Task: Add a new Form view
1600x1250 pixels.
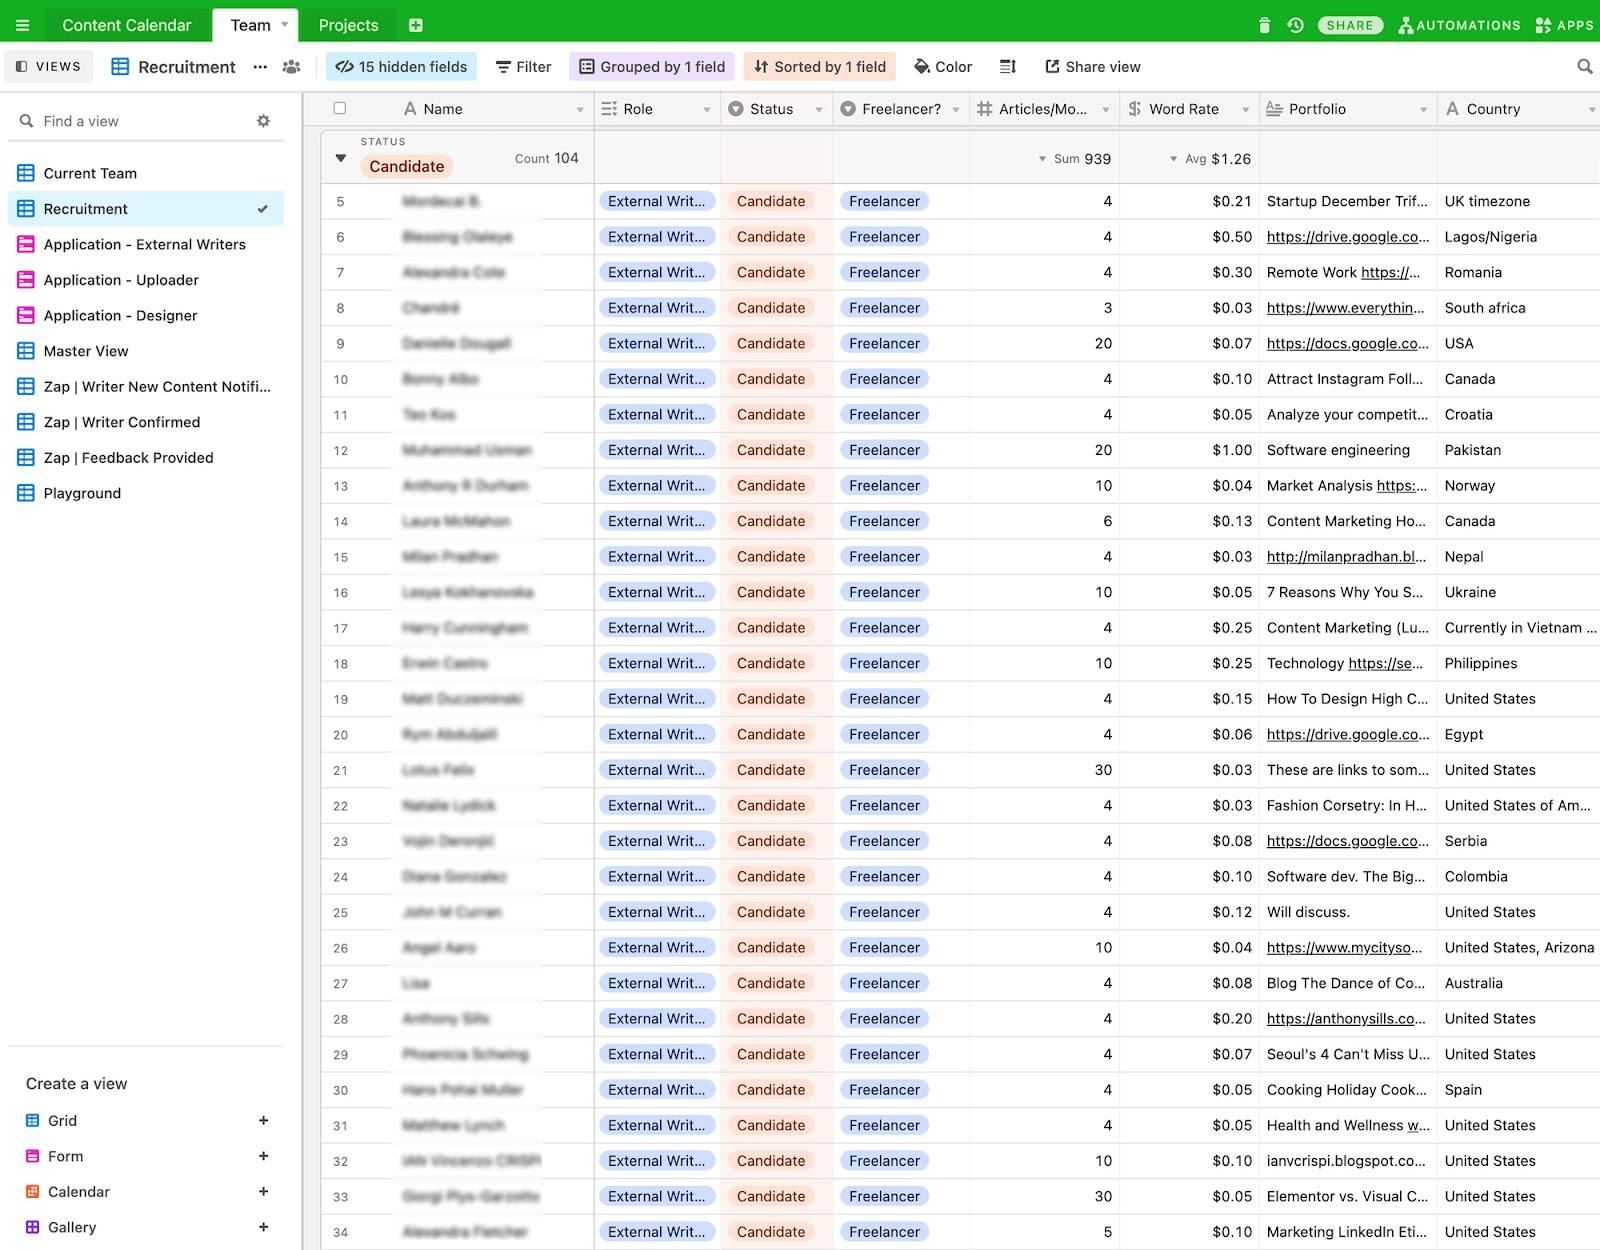Action: click(263, 1156)
